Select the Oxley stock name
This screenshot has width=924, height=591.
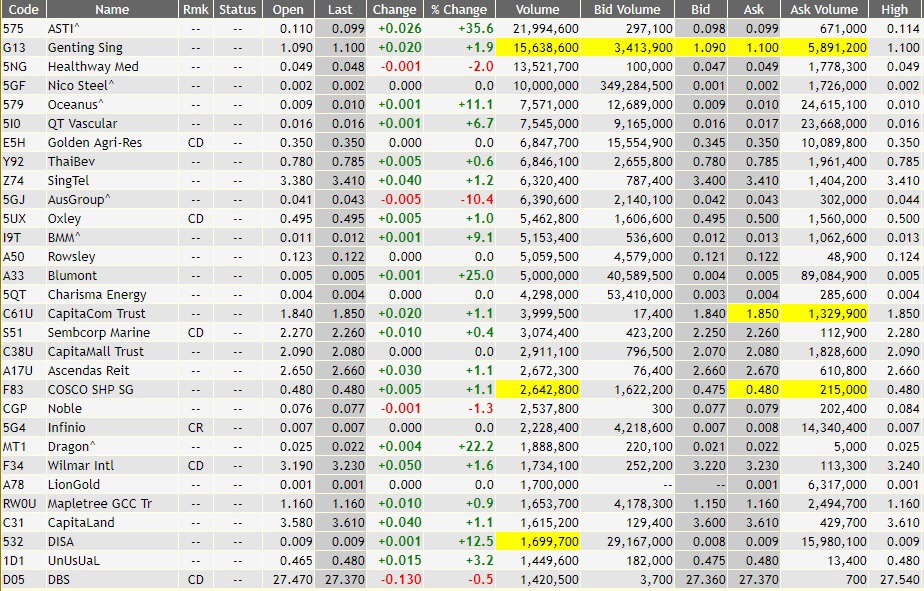click(64, 219)
